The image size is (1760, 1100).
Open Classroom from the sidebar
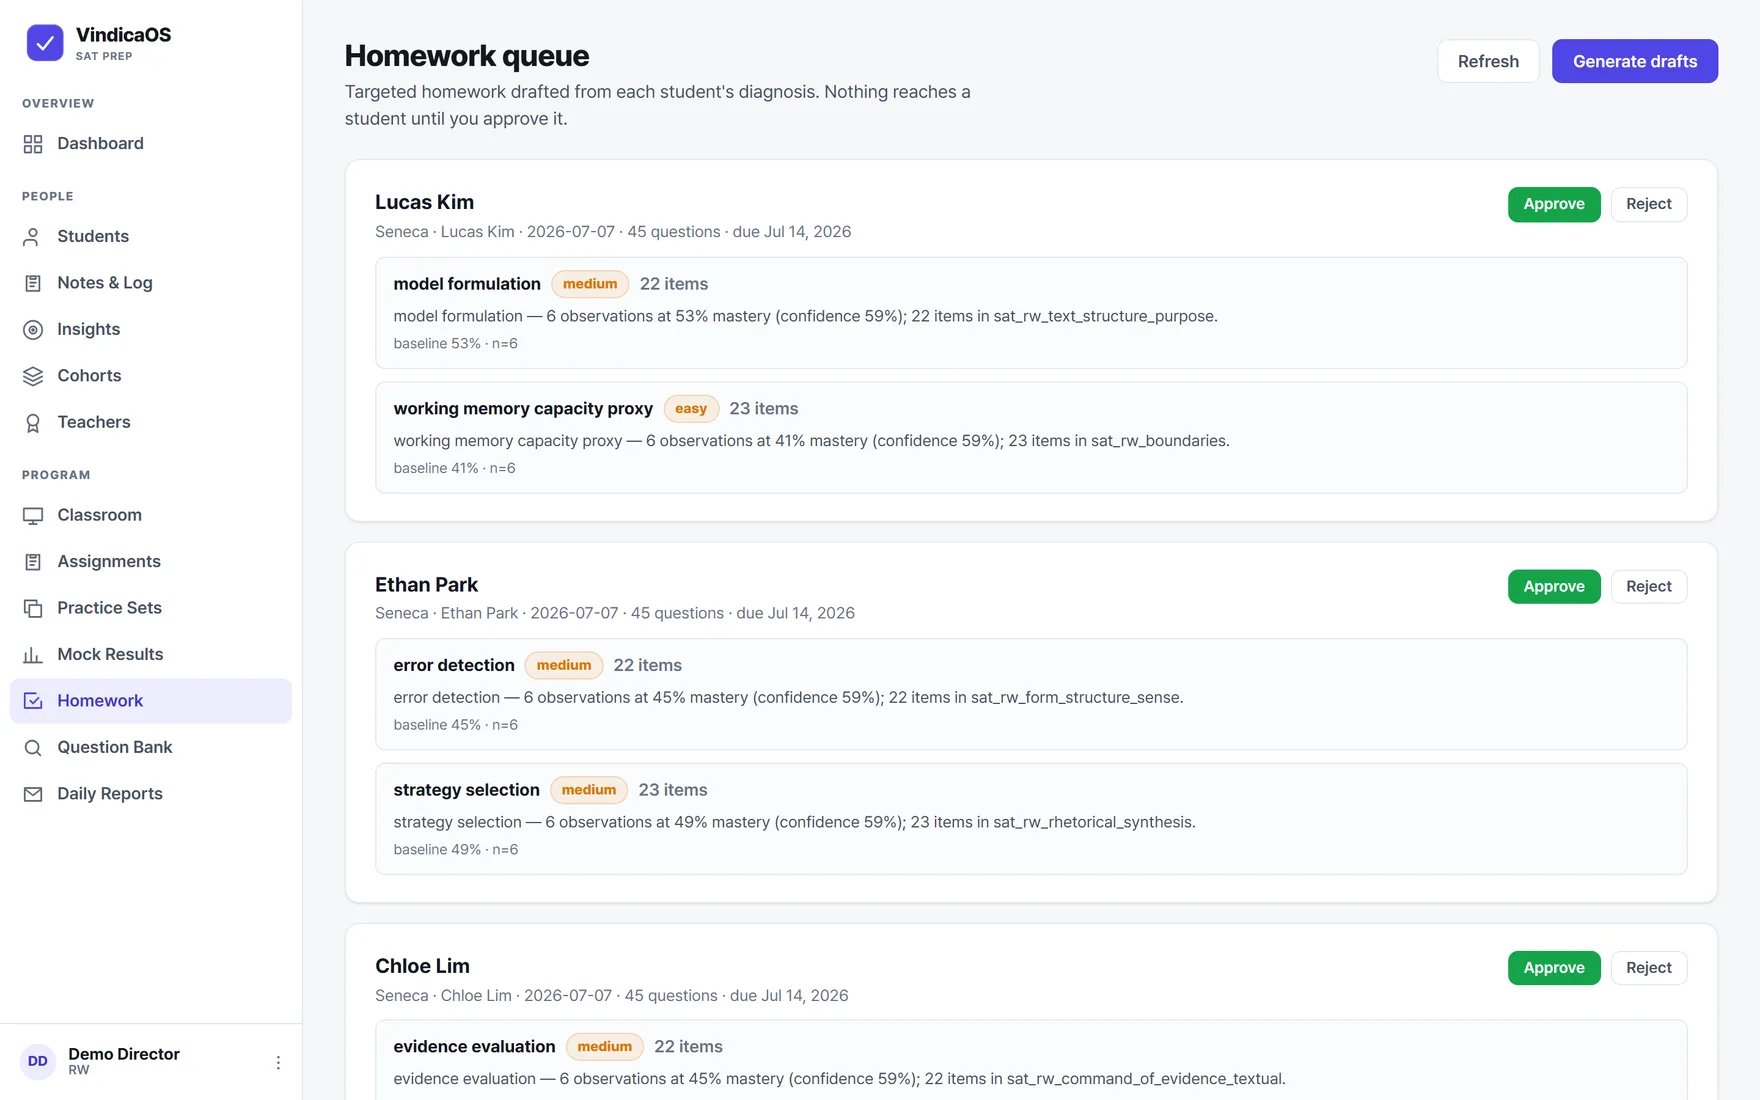click(151, 516)
